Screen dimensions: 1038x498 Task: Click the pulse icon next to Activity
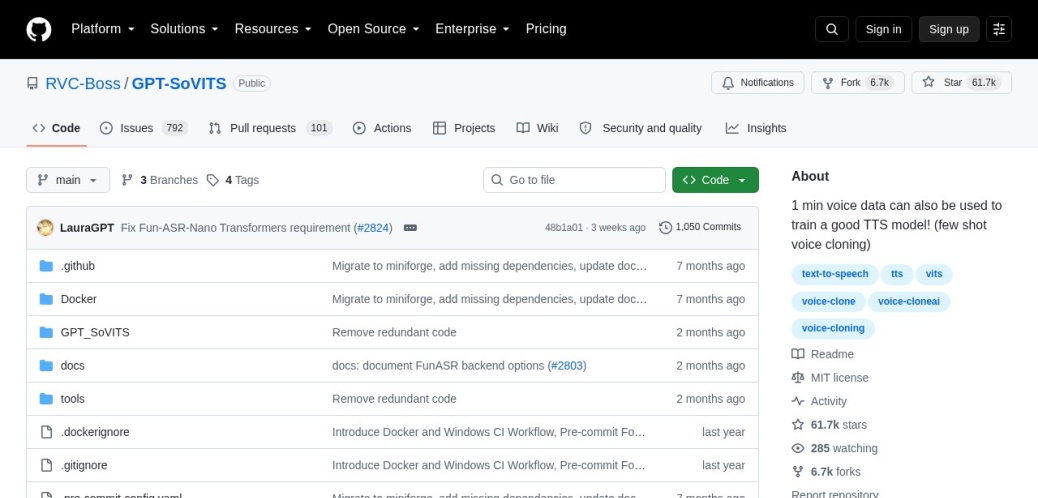[x=798, y=401]
